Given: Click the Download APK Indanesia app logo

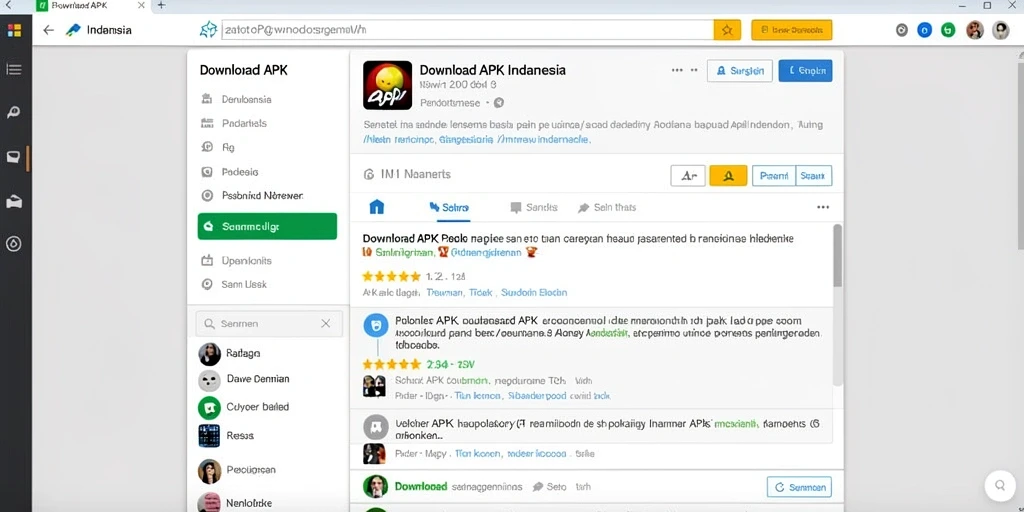Looking at the screenshot, I should coord(387,85).
